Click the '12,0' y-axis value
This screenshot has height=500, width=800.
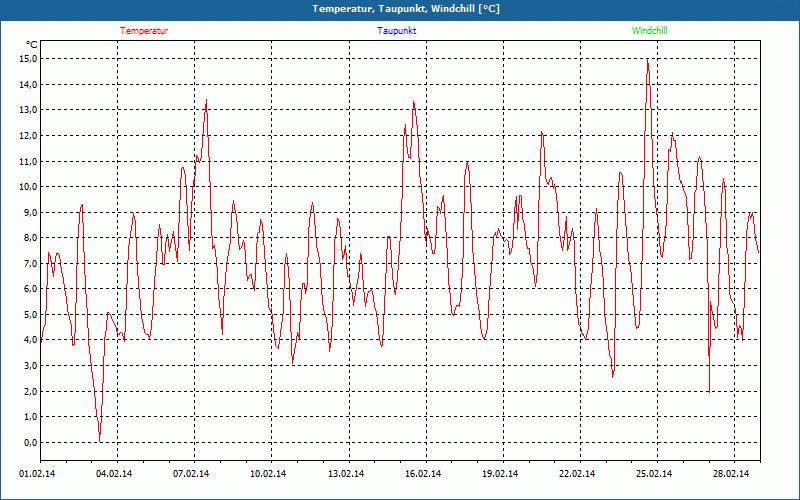[x=29, y=135]
